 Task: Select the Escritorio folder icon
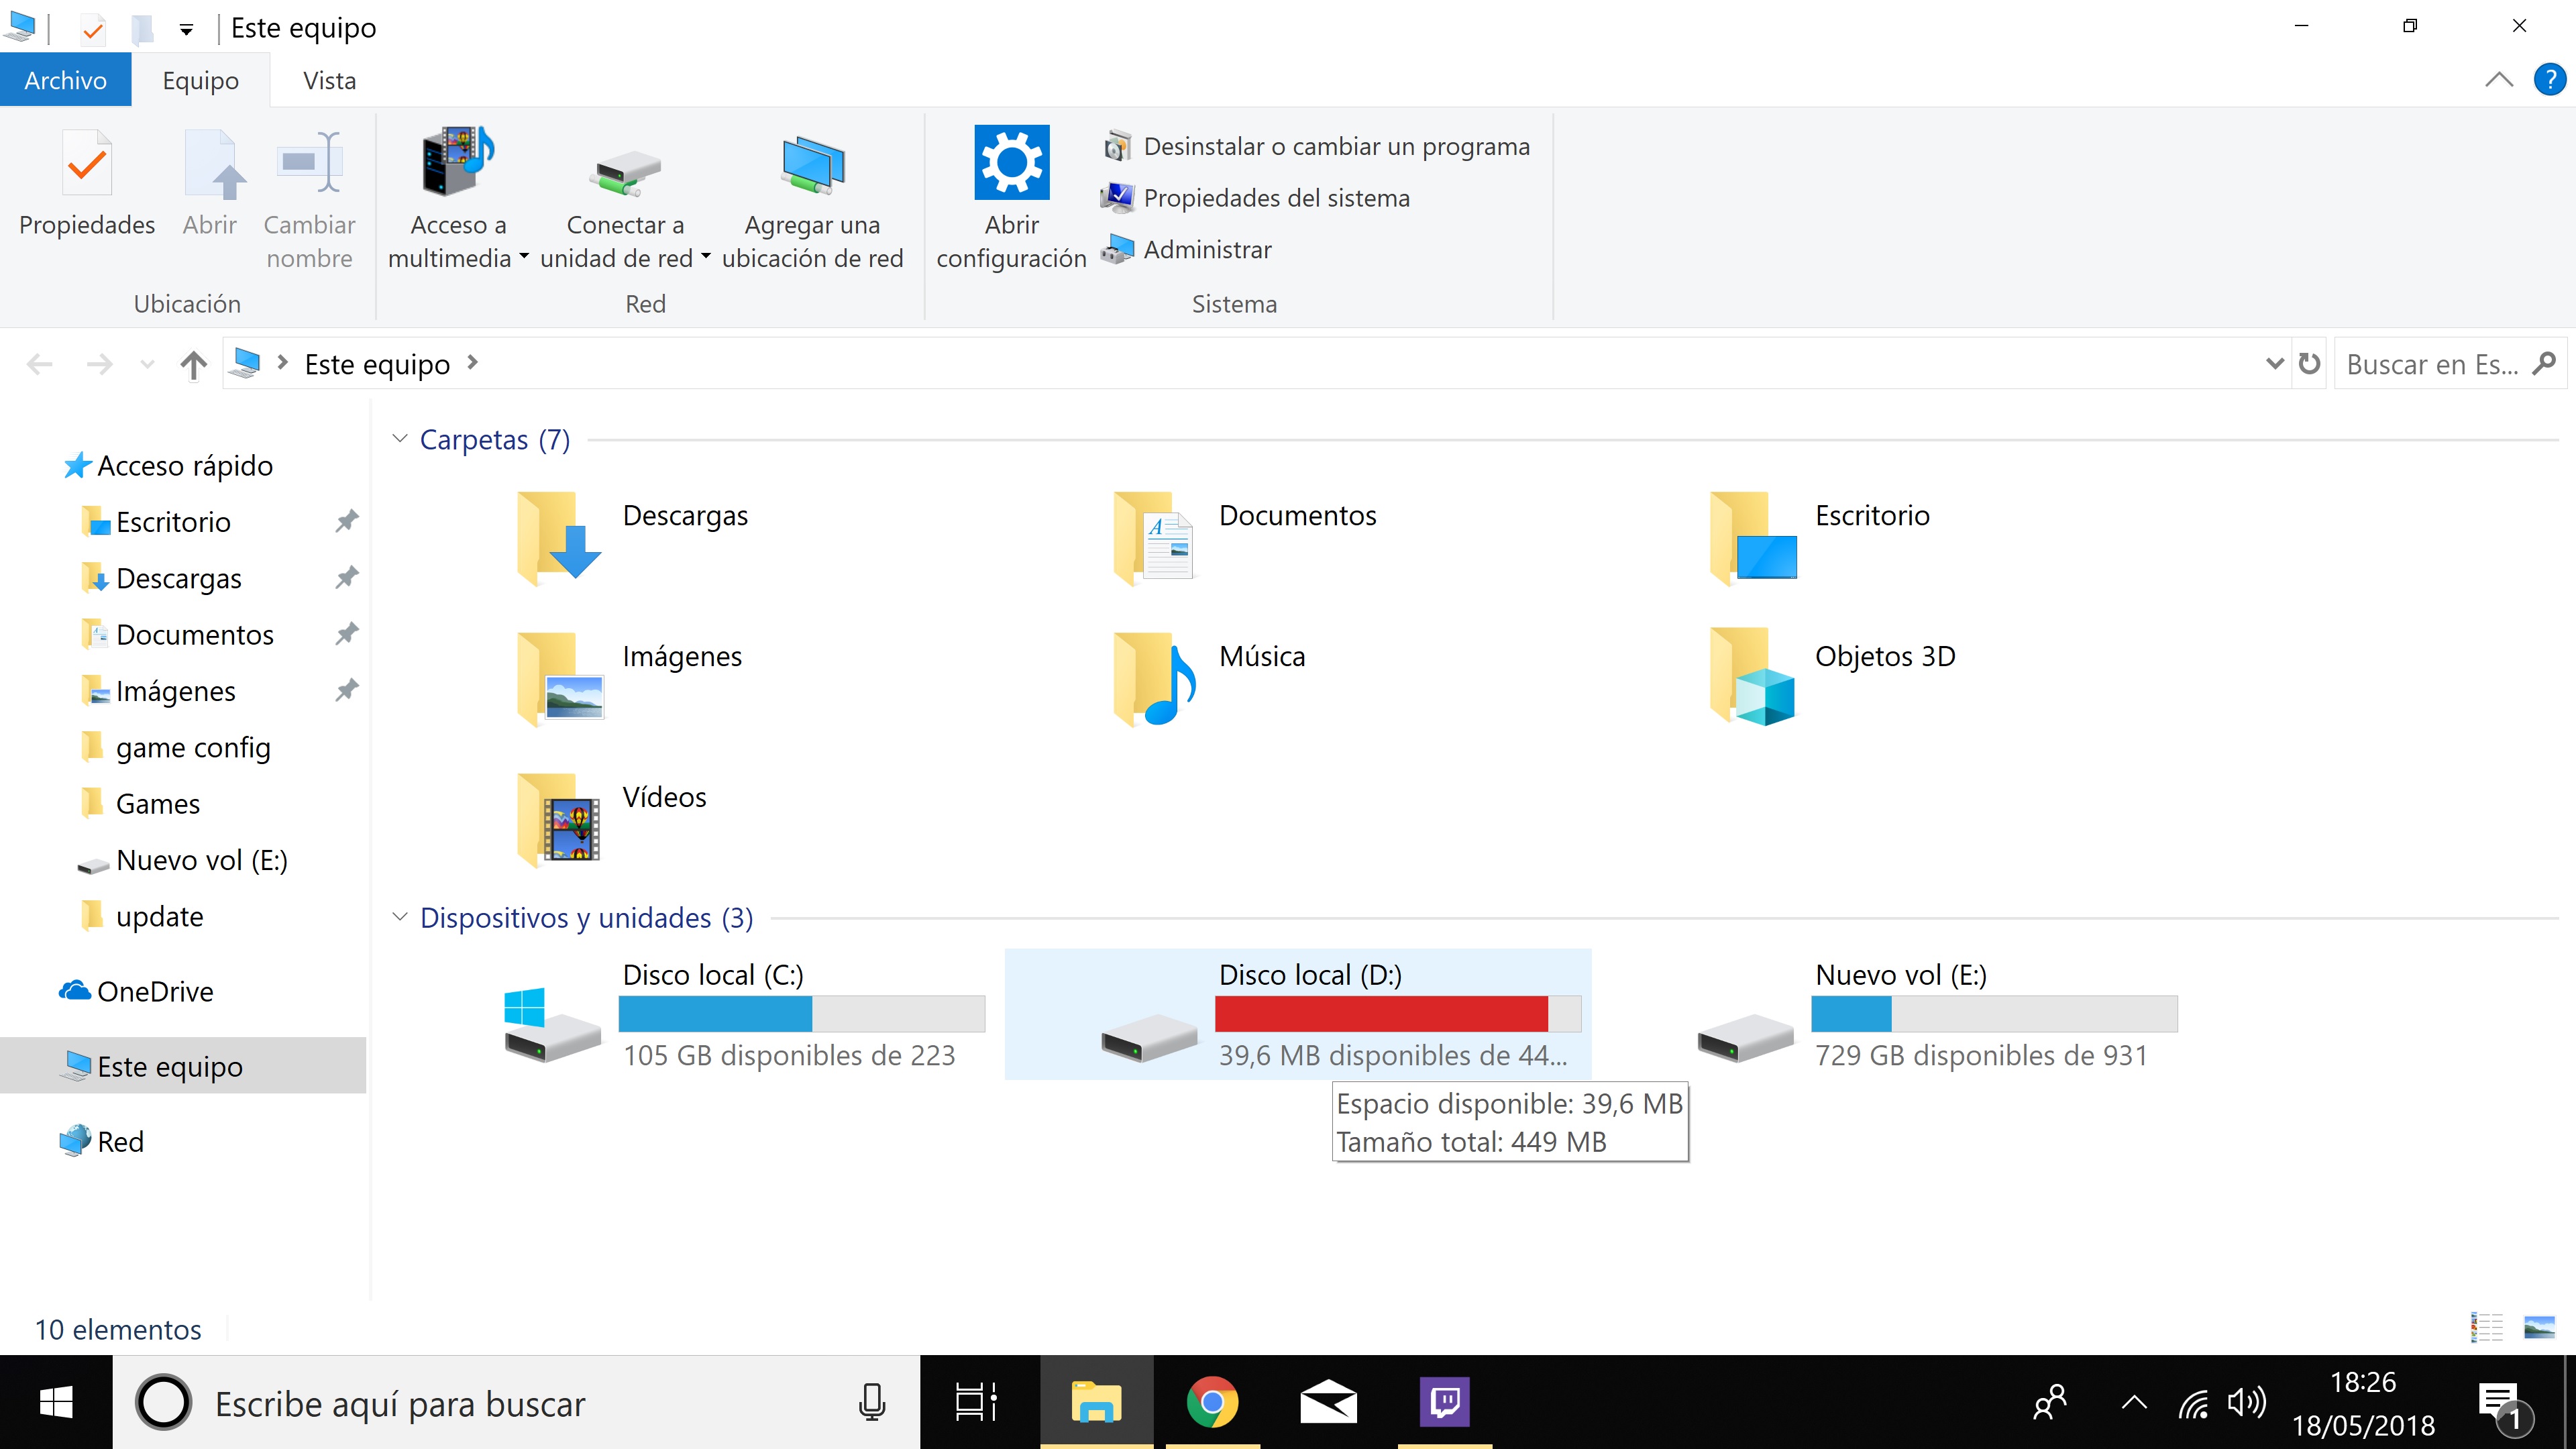coord(1752,538)
